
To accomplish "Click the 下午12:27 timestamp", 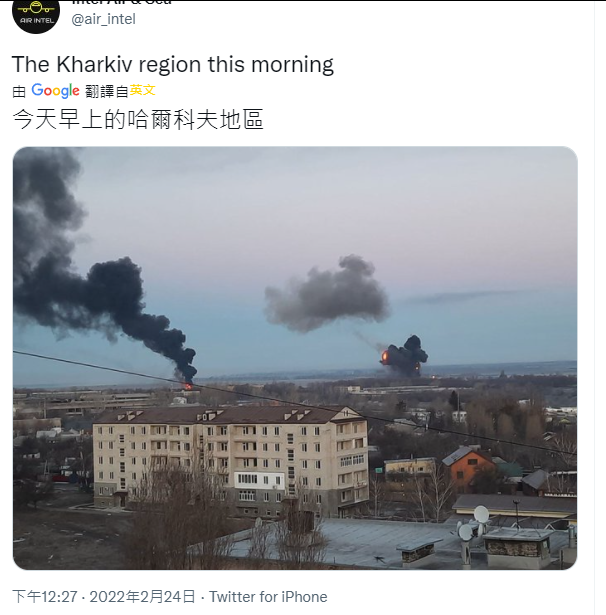I will pyautogui.click(x=45, y=597).
